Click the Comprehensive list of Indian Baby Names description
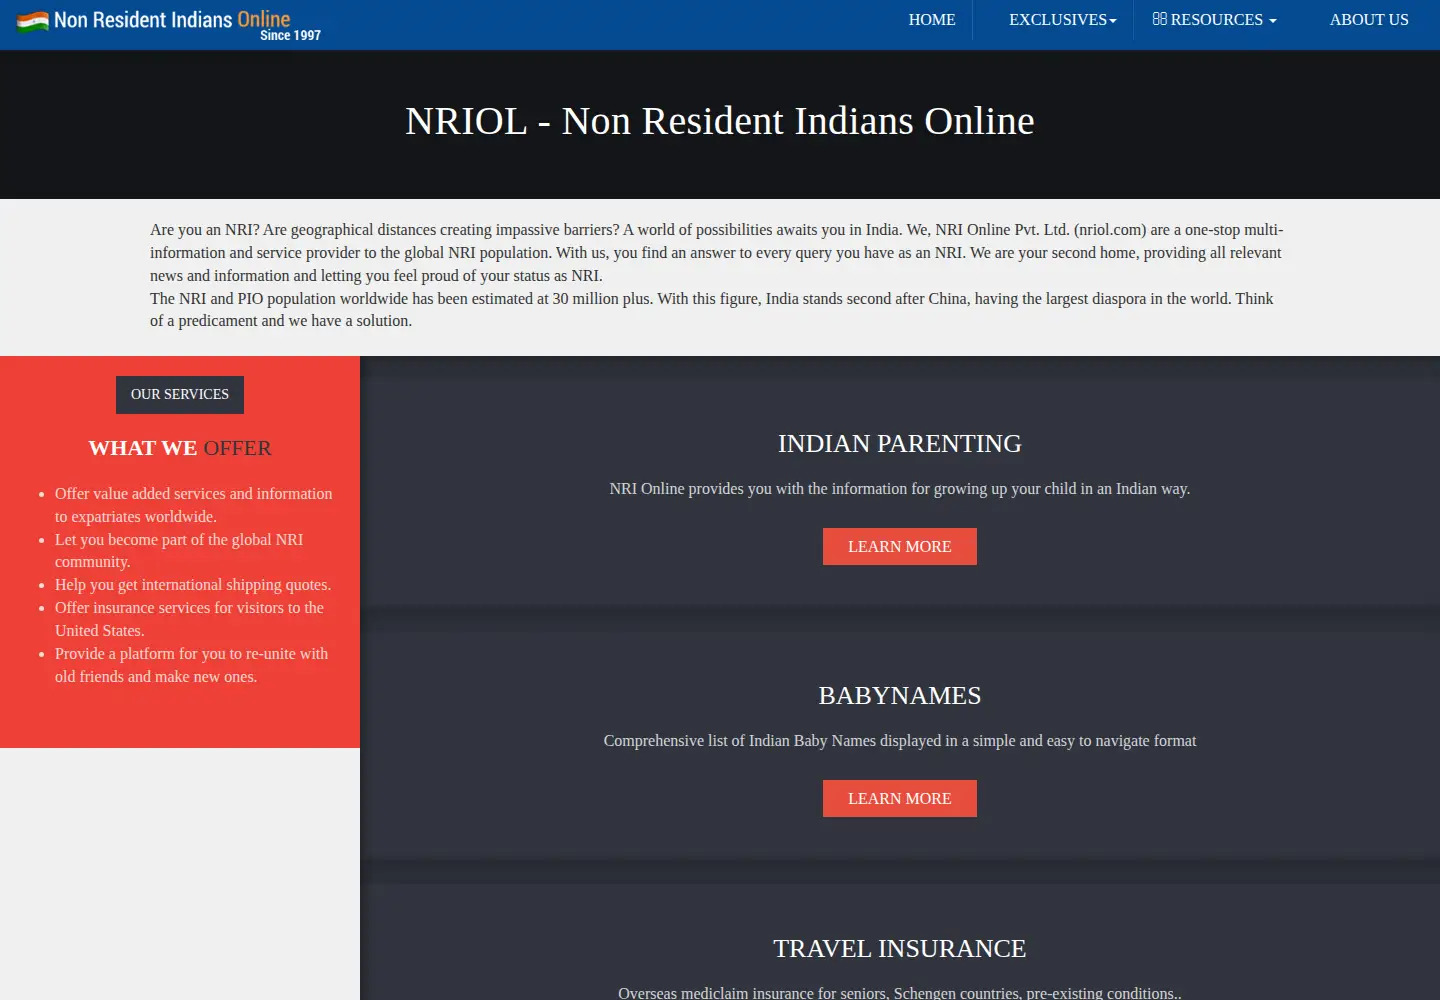1440x1000 pixels. 900,741
